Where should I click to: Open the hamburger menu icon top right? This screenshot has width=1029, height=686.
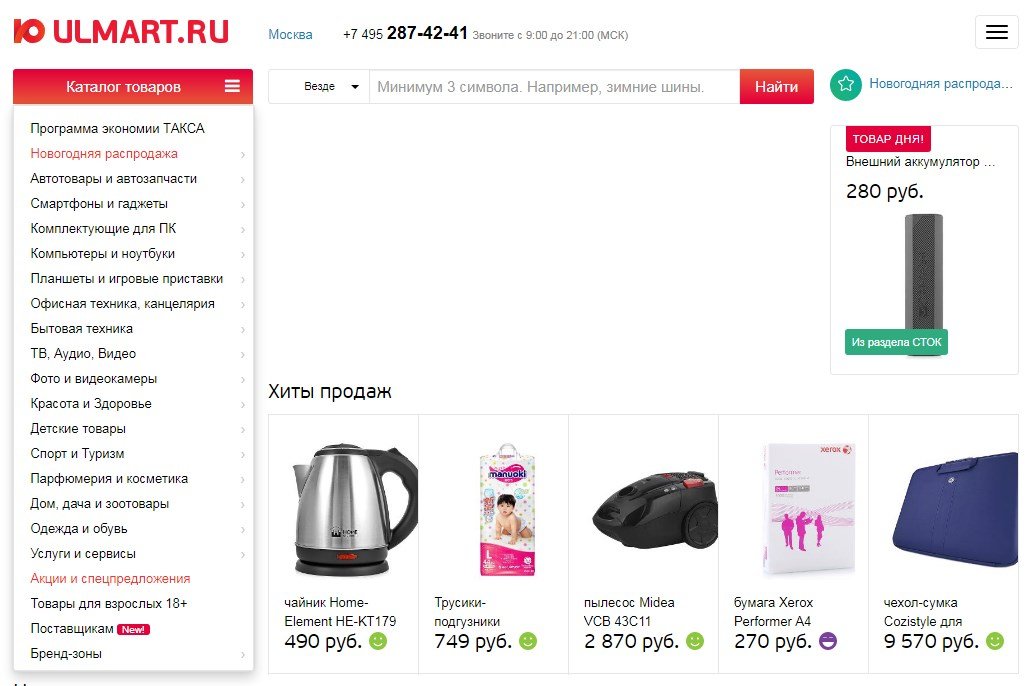tap(996, 32)
